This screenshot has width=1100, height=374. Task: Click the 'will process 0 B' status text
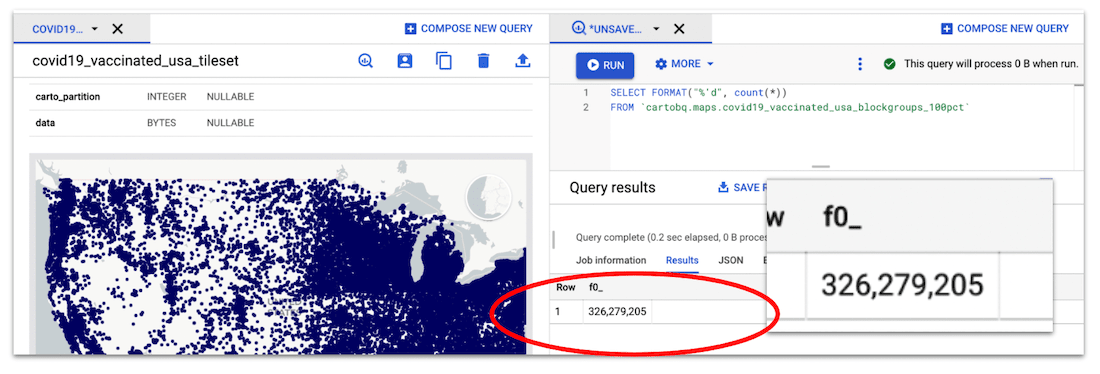[991, 64]
